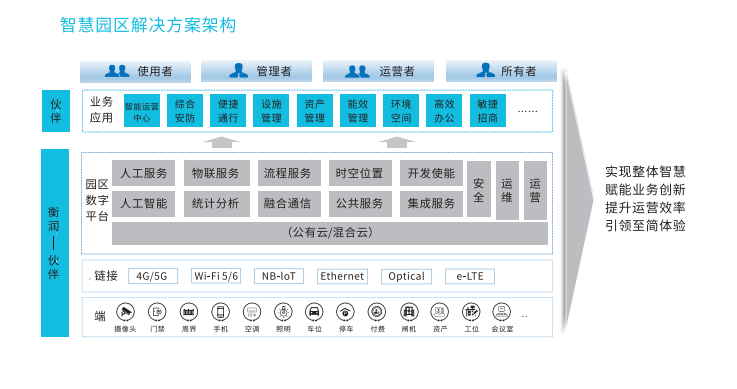
Task: Click the 公有云/混合云 cloud bar
Action: (x=330, y=233)
